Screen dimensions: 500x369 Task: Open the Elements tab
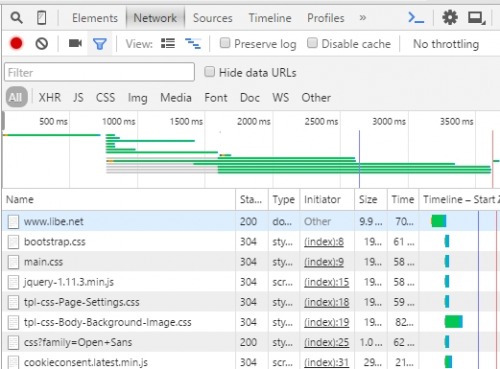[x=95, y=18]
